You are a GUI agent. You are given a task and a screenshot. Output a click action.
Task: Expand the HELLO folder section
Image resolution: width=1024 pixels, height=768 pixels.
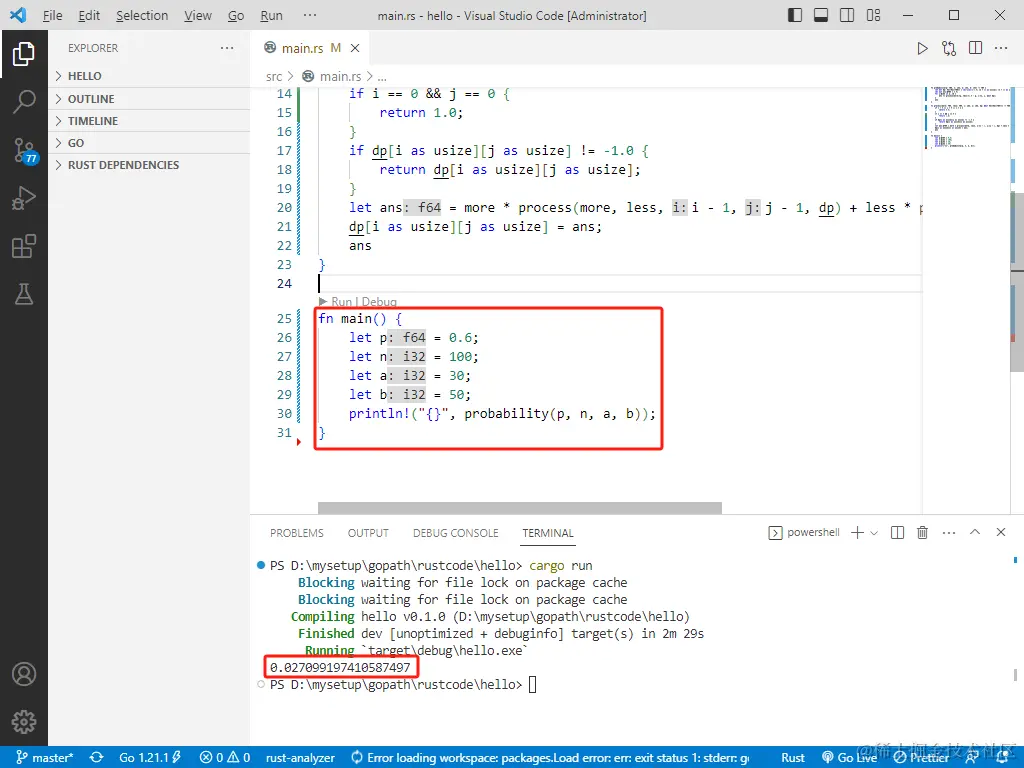(x=149, y=76)
